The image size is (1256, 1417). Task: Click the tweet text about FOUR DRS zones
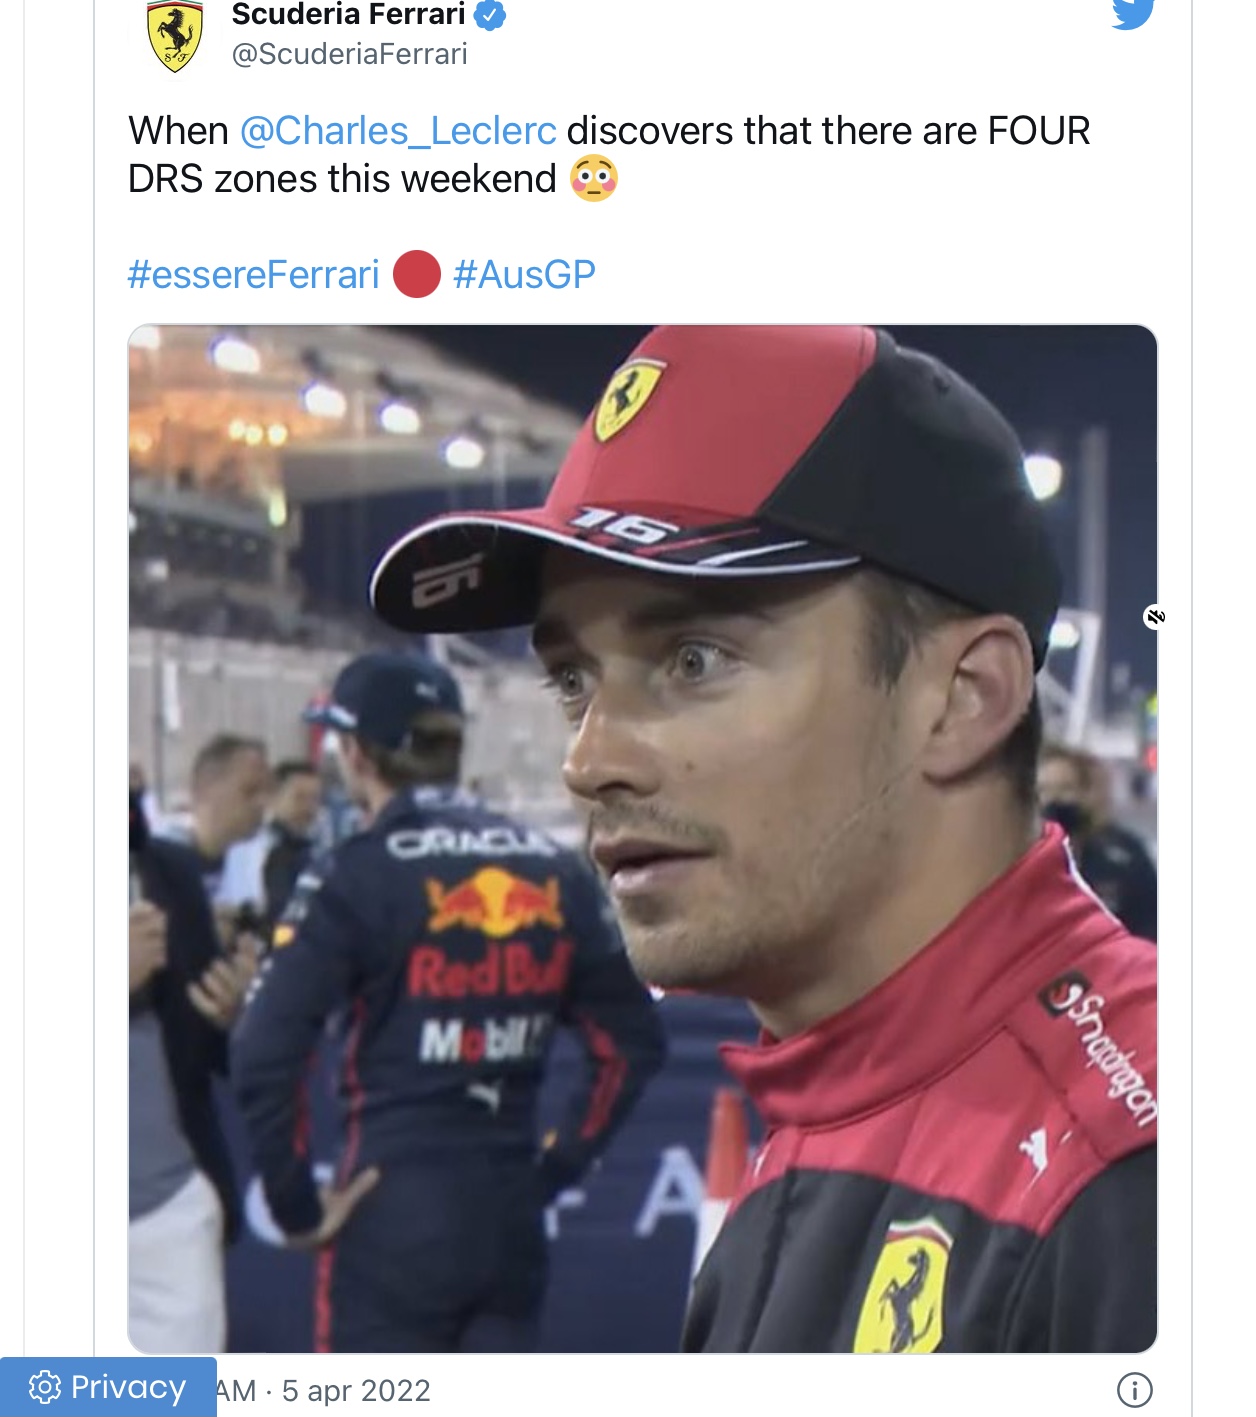(609, 155)
